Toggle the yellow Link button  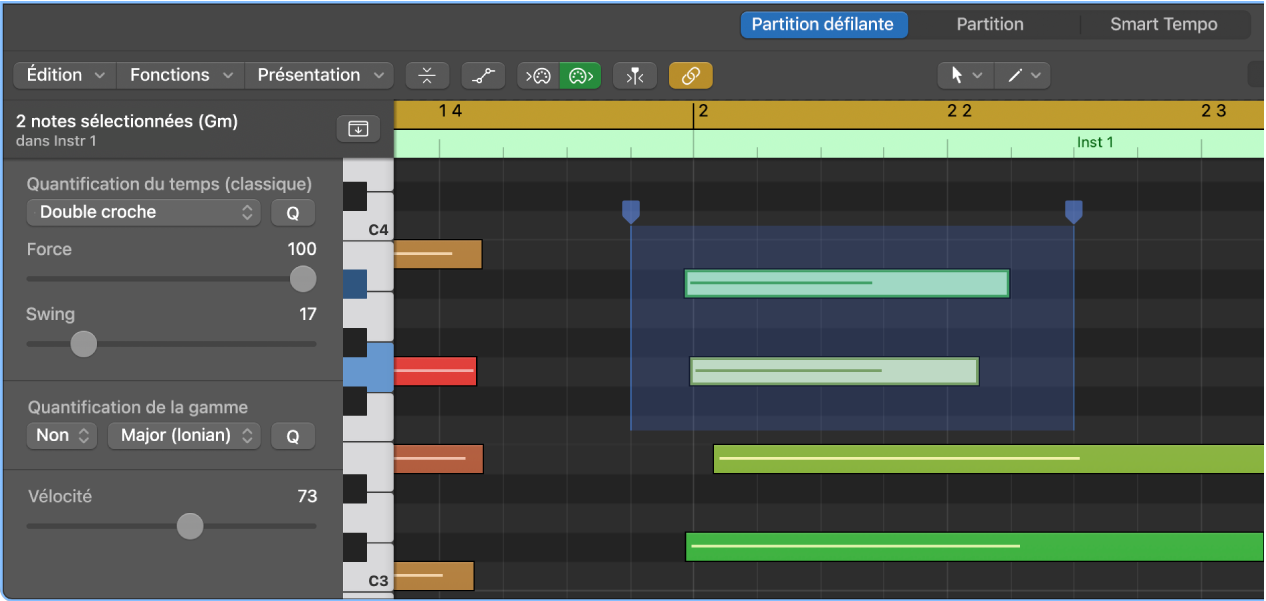[x=690, y=75]
